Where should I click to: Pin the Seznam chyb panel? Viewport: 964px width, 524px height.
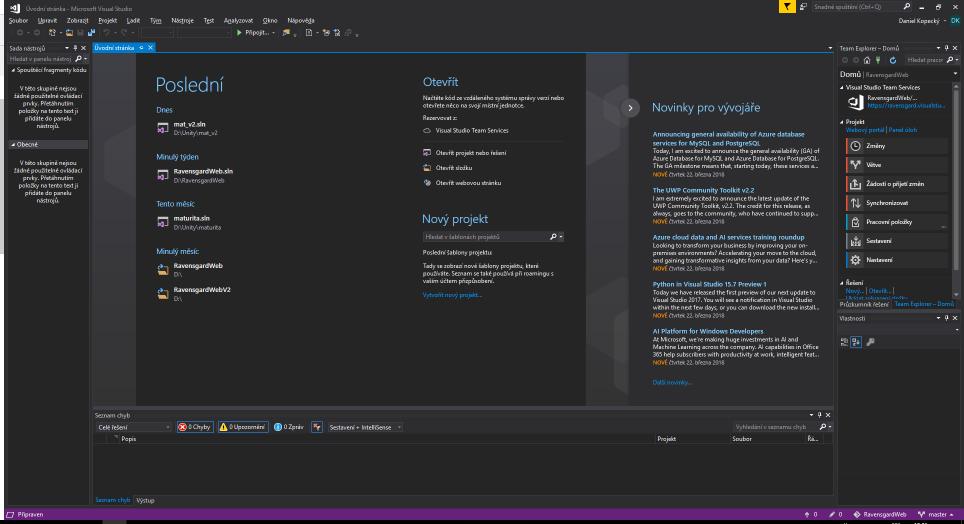tap(819, 415)
